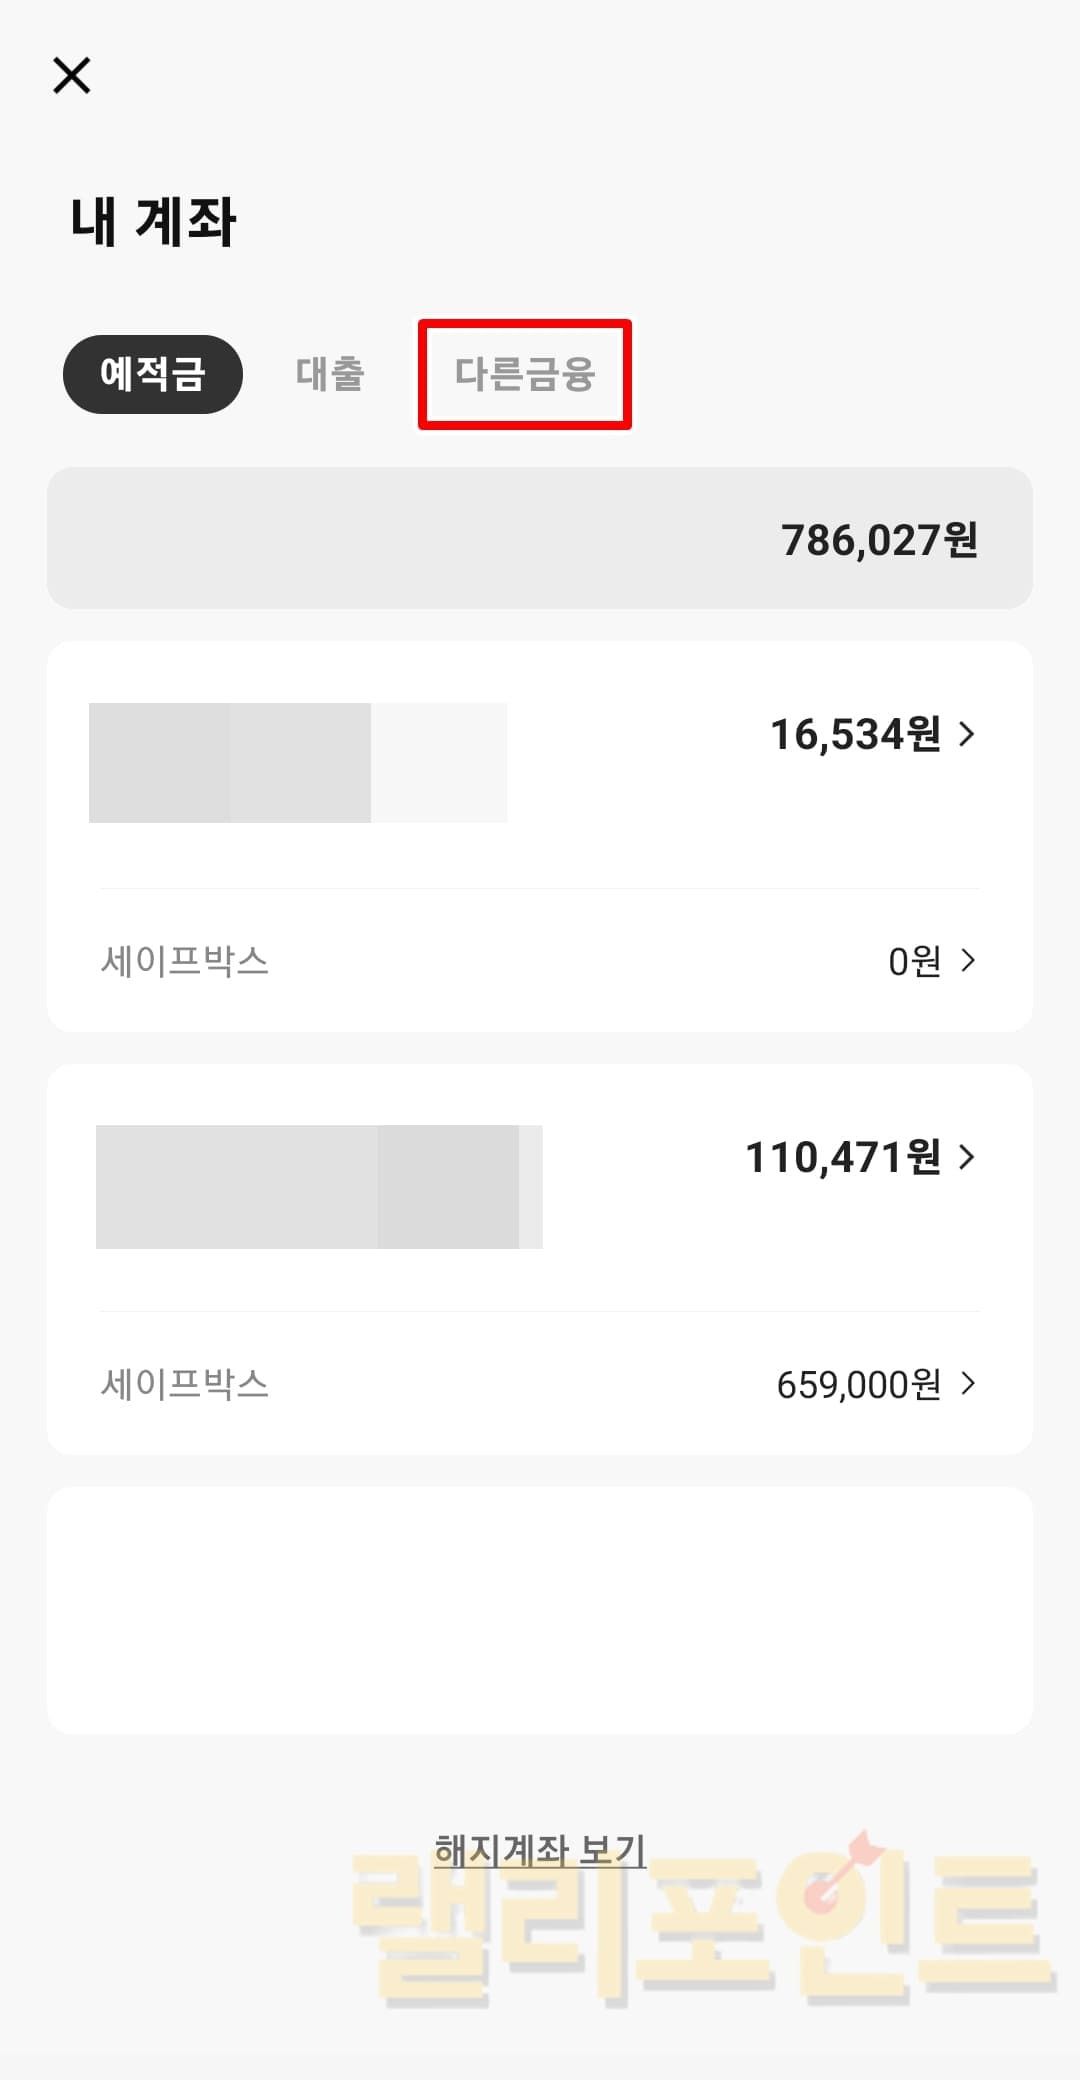
Task: Tap the 내 계좌 page title
Action: (x=153, y=221)
